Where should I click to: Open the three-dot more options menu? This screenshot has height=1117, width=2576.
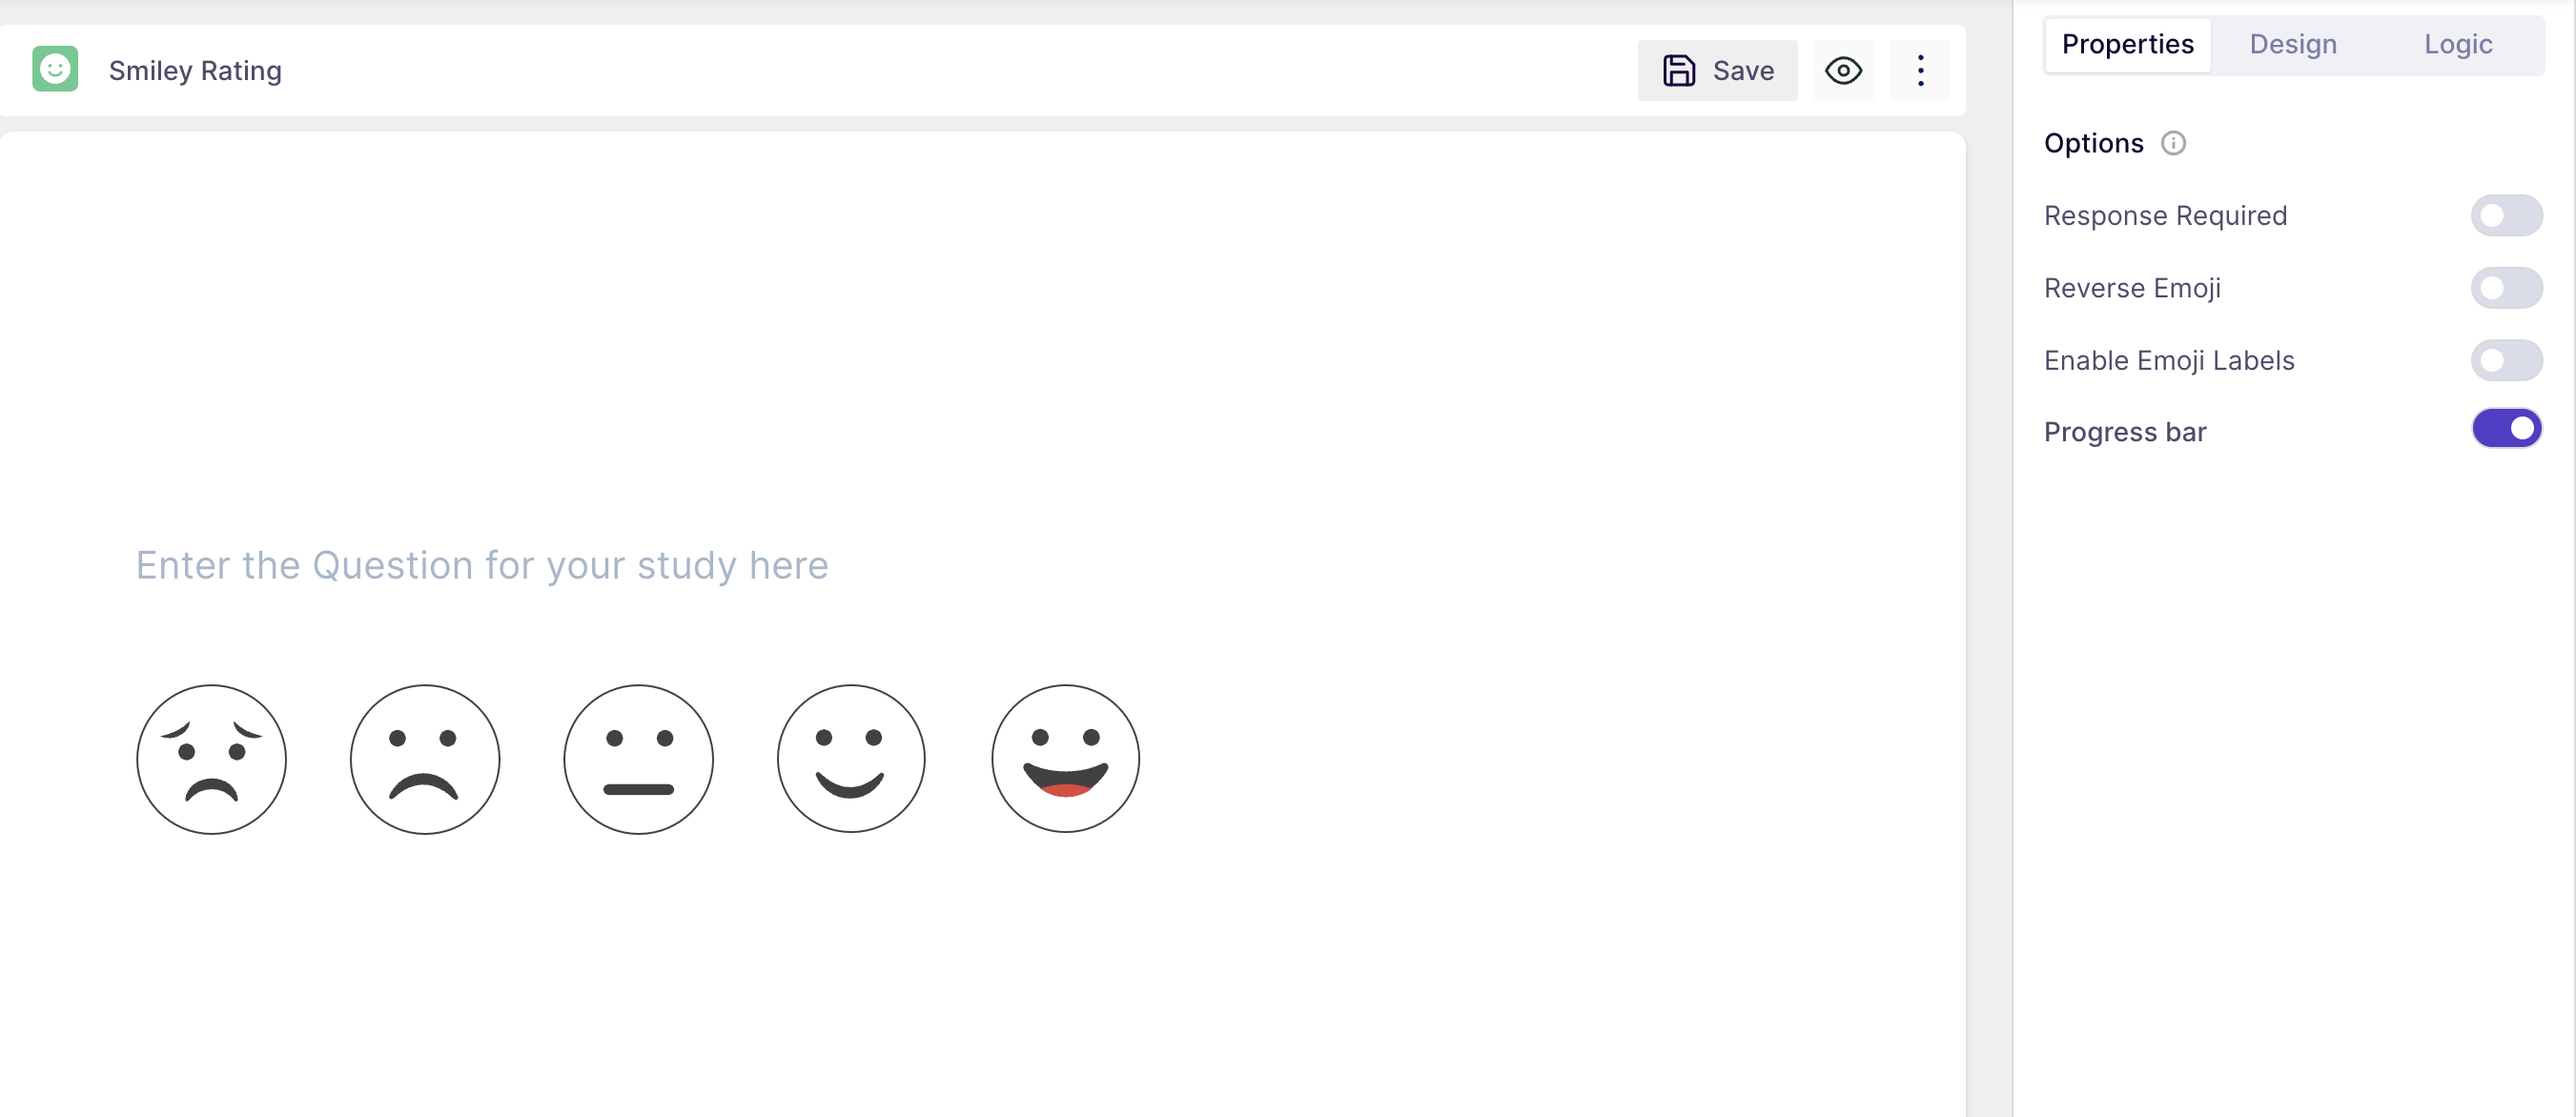pos(1919,71)
